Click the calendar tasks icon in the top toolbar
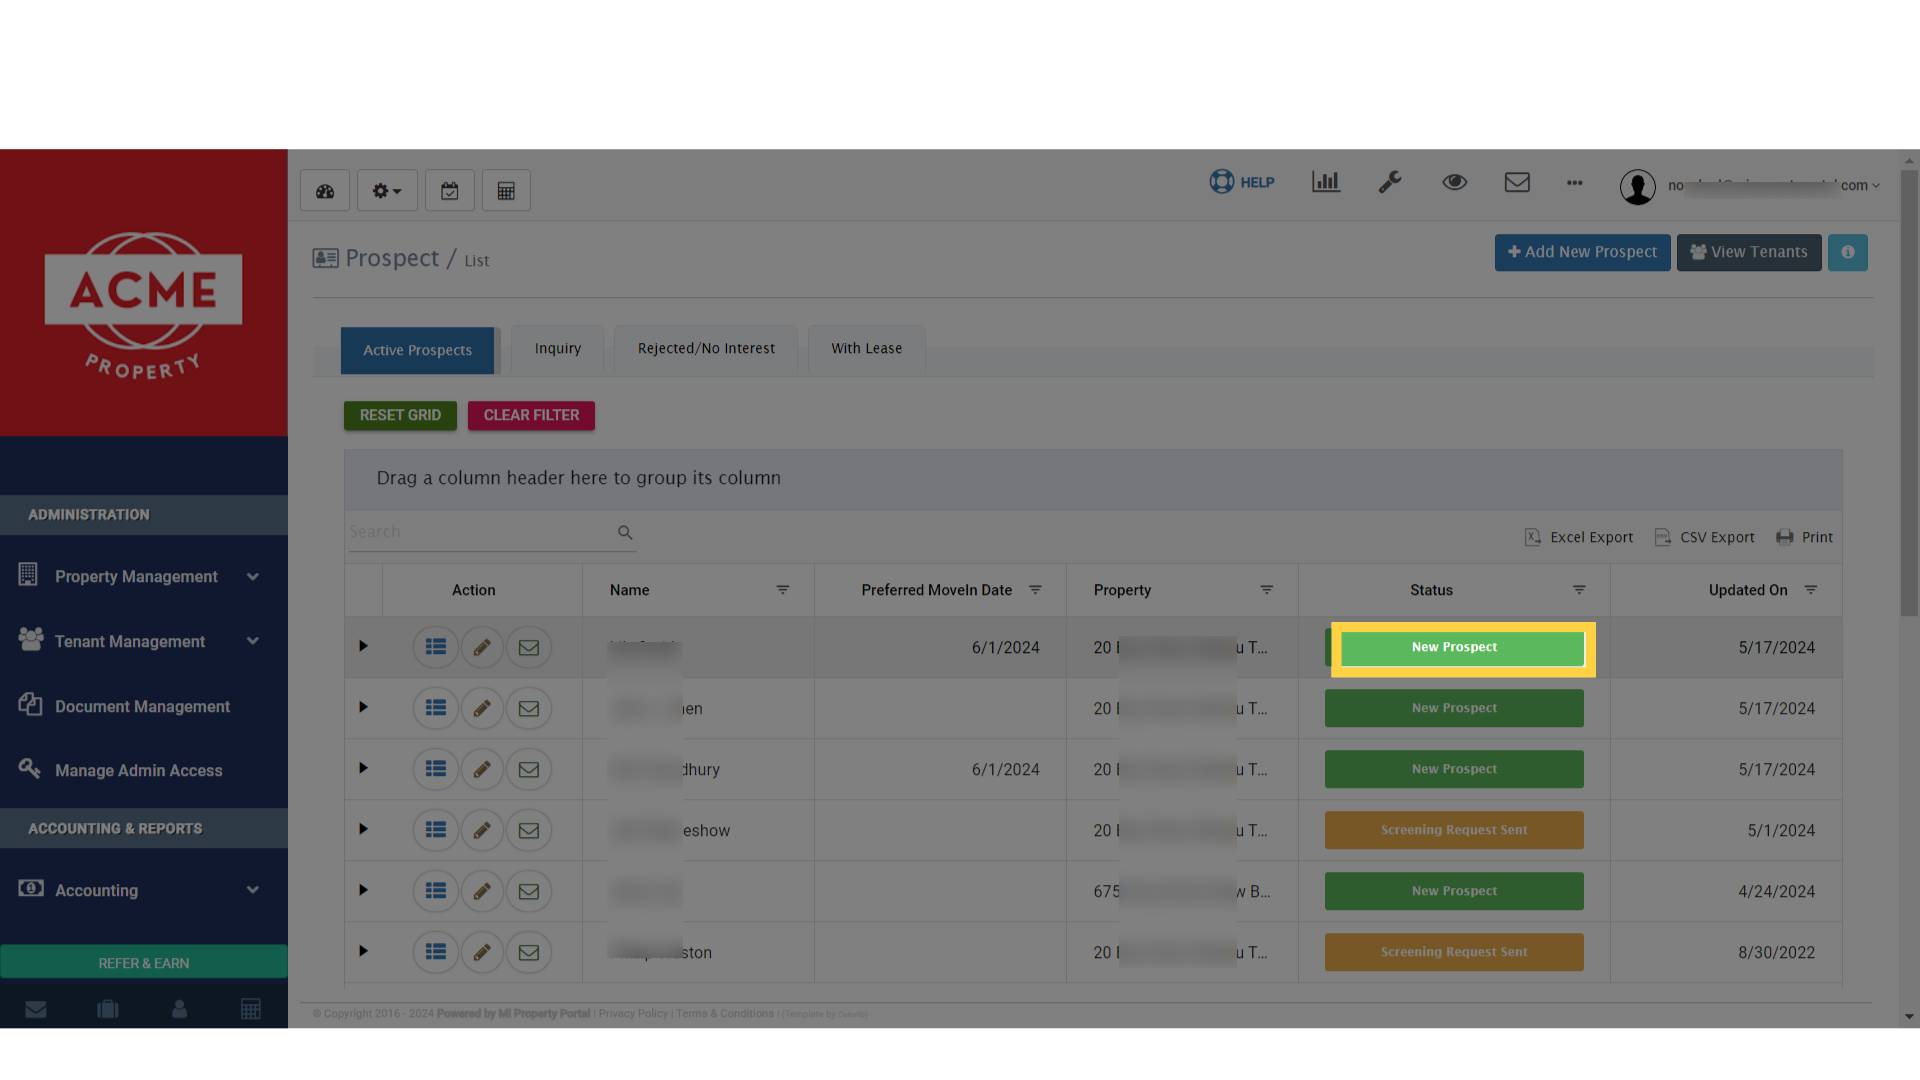 pyautogui.click(x=449, y=190)
